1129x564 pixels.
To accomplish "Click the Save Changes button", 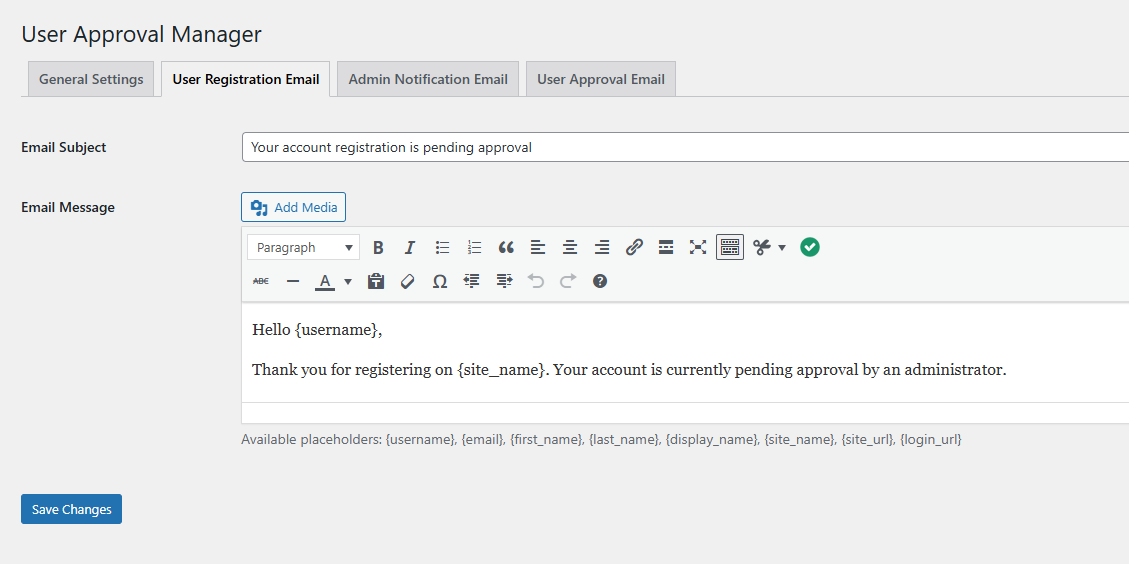I will [71, 509].
